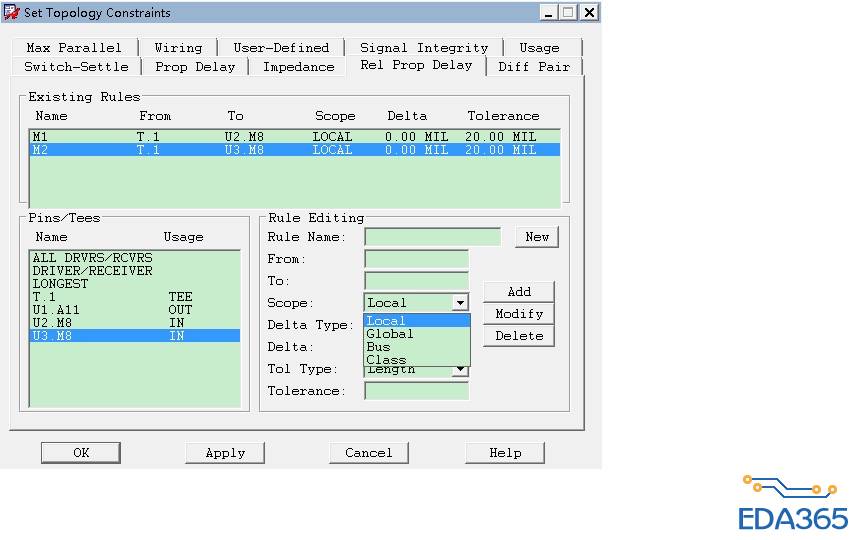Switch to the Switch-Settle tab

(x=76, y=67)
